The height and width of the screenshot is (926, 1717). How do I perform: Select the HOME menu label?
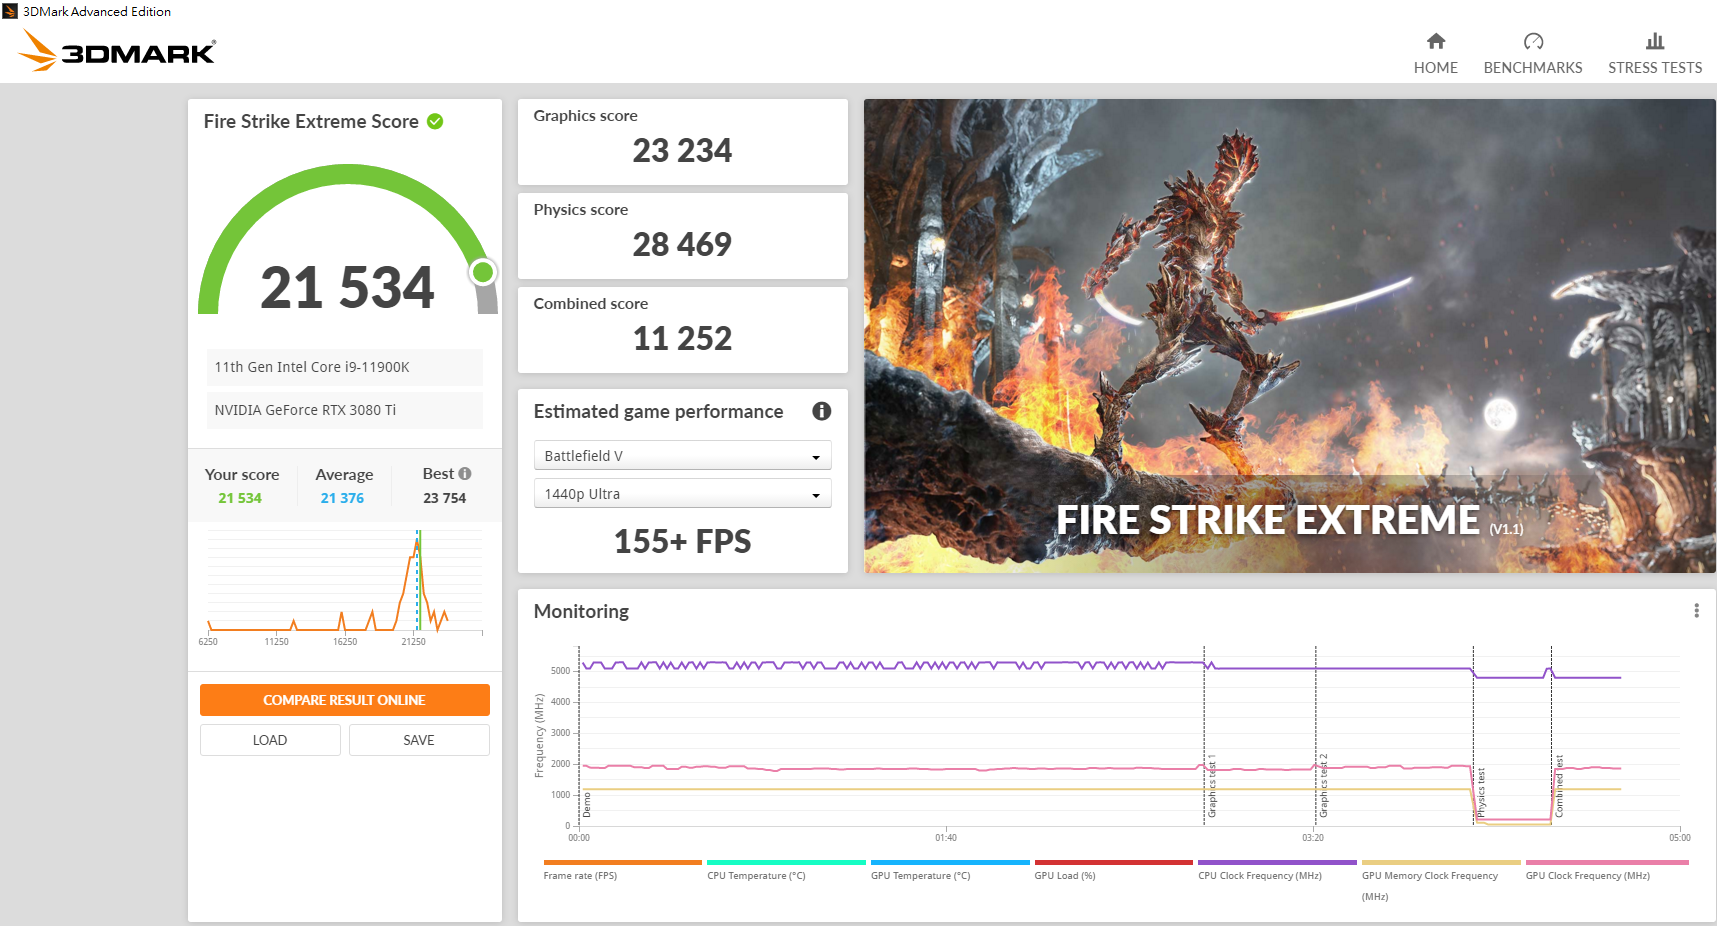(1435, 68)
